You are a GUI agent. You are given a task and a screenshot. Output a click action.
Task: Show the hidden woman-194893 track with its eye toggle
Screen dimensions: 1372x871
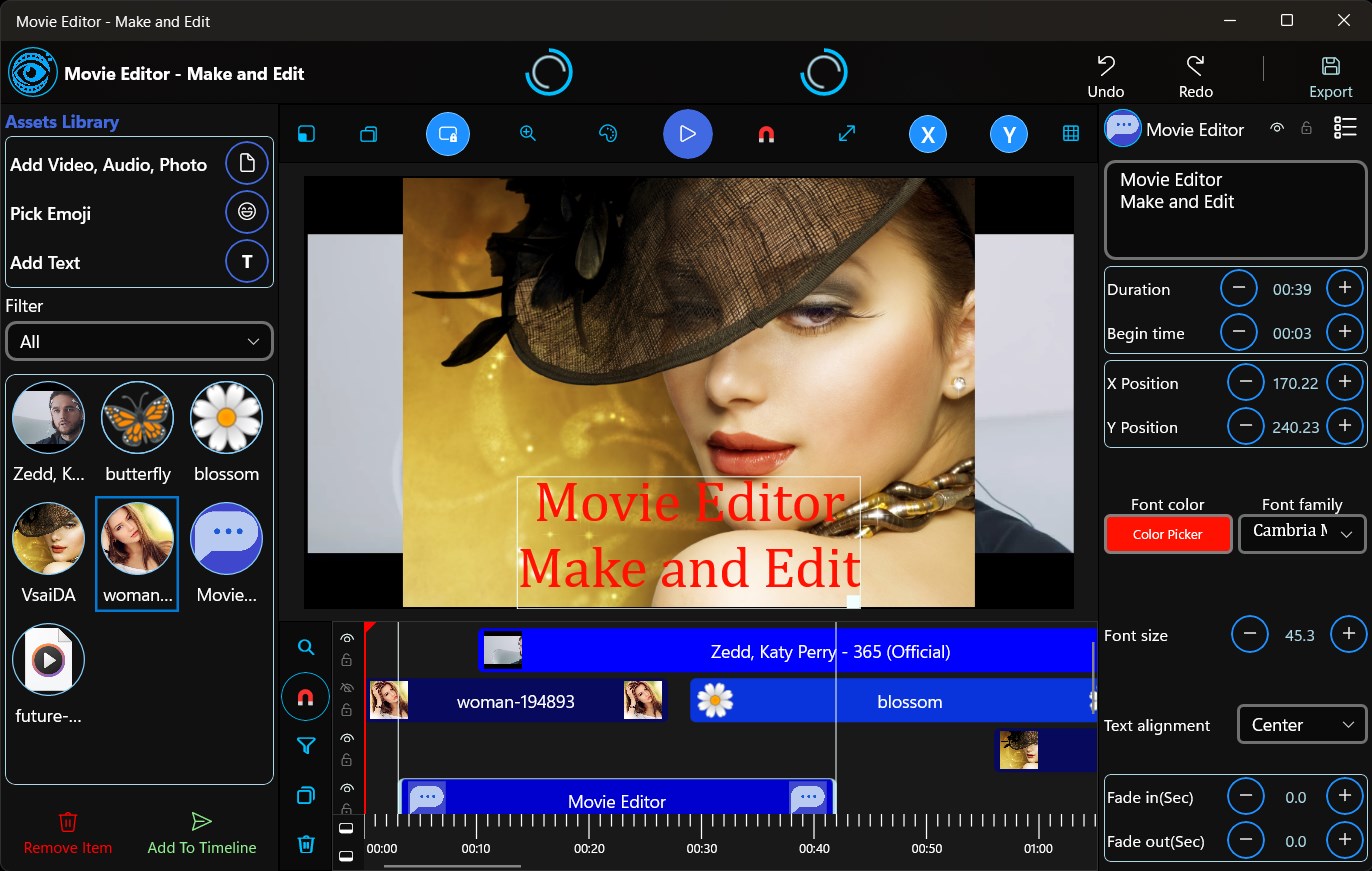pos(347,686)
